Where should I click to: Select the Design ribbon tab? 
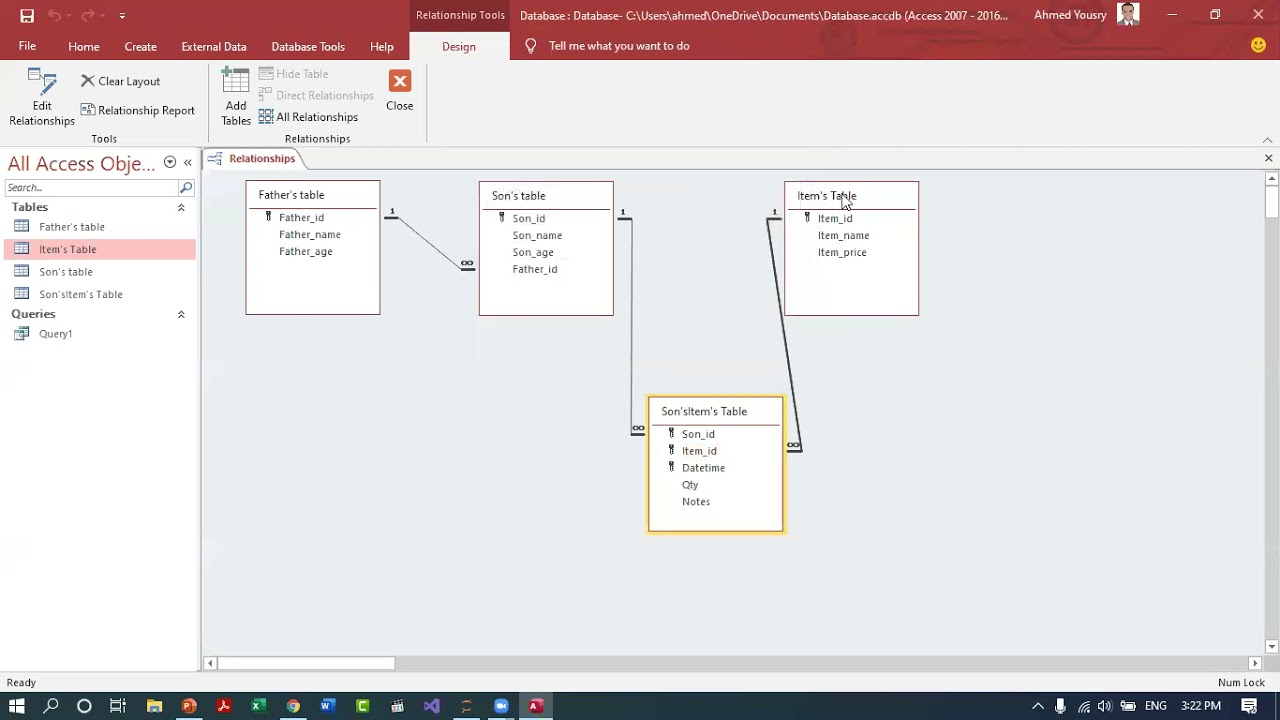pyautogui.click(x=459, y=46)
